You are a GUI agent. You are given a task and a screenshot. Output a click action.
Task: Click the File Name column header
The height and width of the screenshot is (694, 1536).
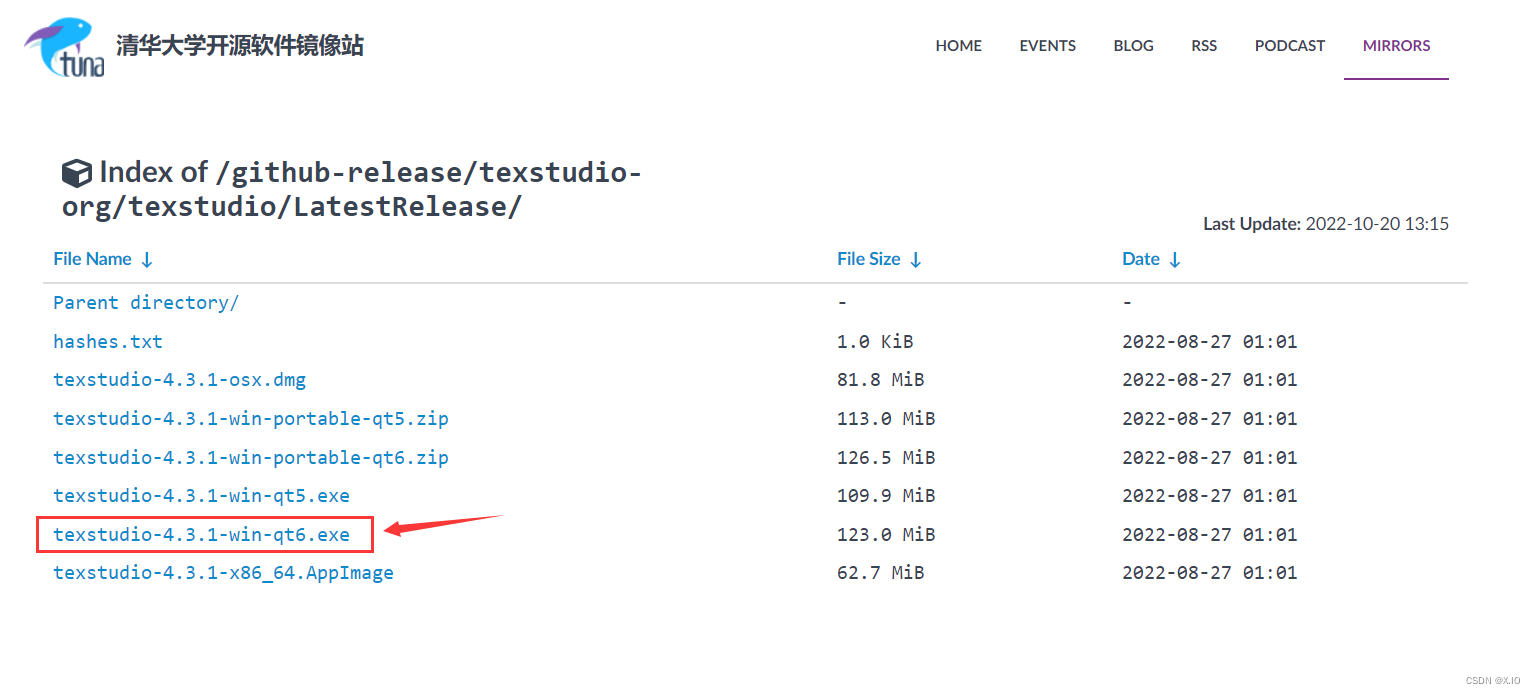click(x=92, y=259)
